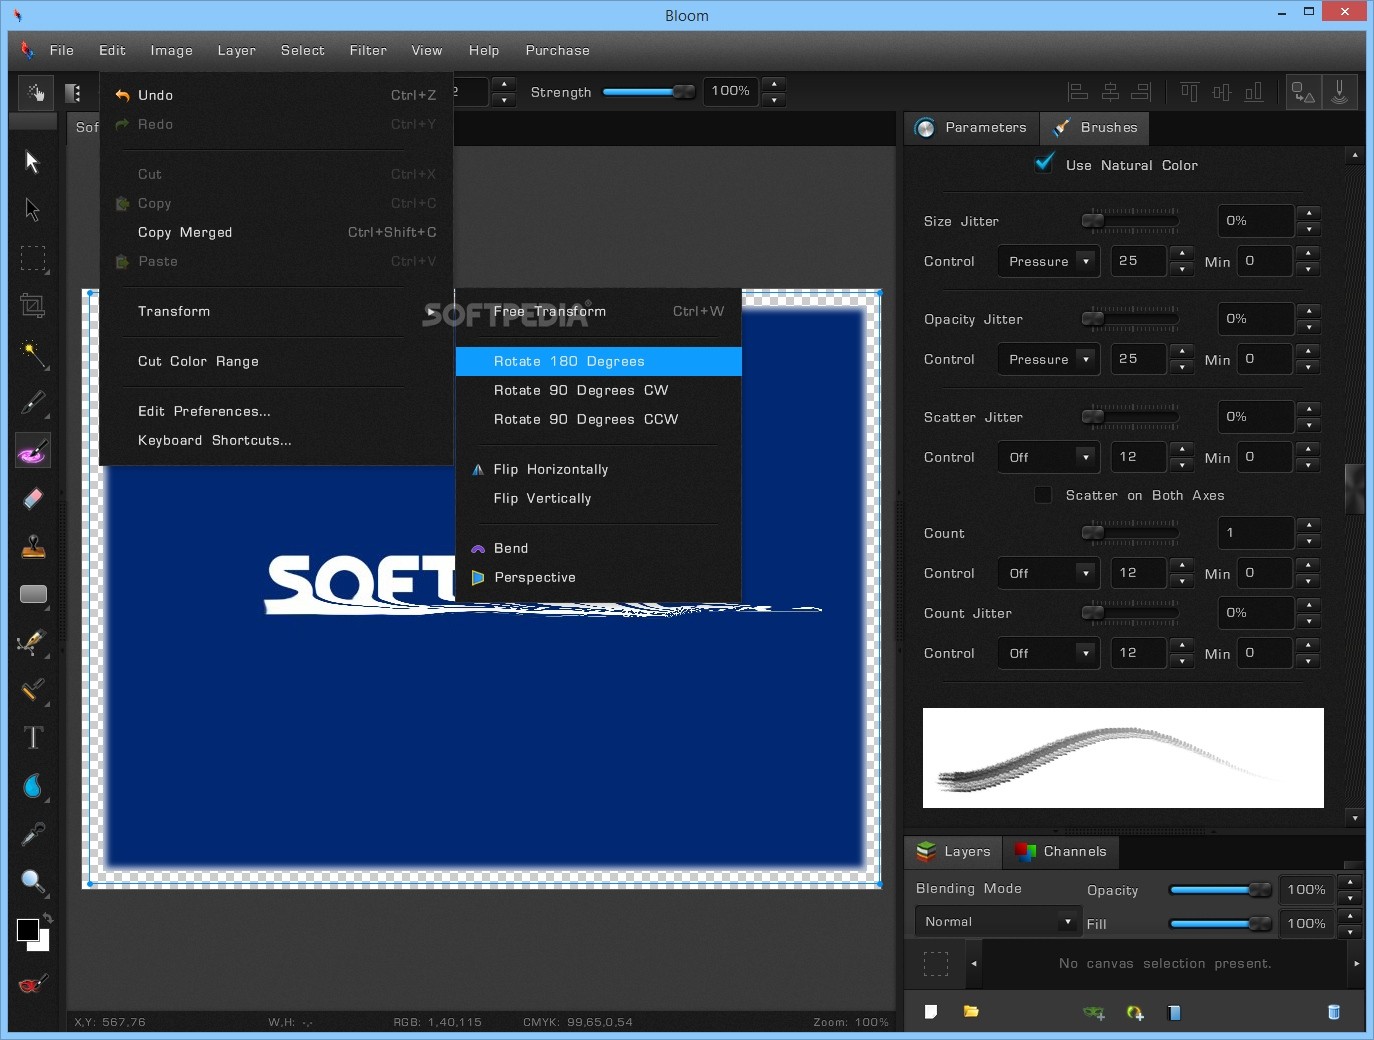Open Edit Preferences
The width and height of the screenshot is (1374, 1040).
276,411
